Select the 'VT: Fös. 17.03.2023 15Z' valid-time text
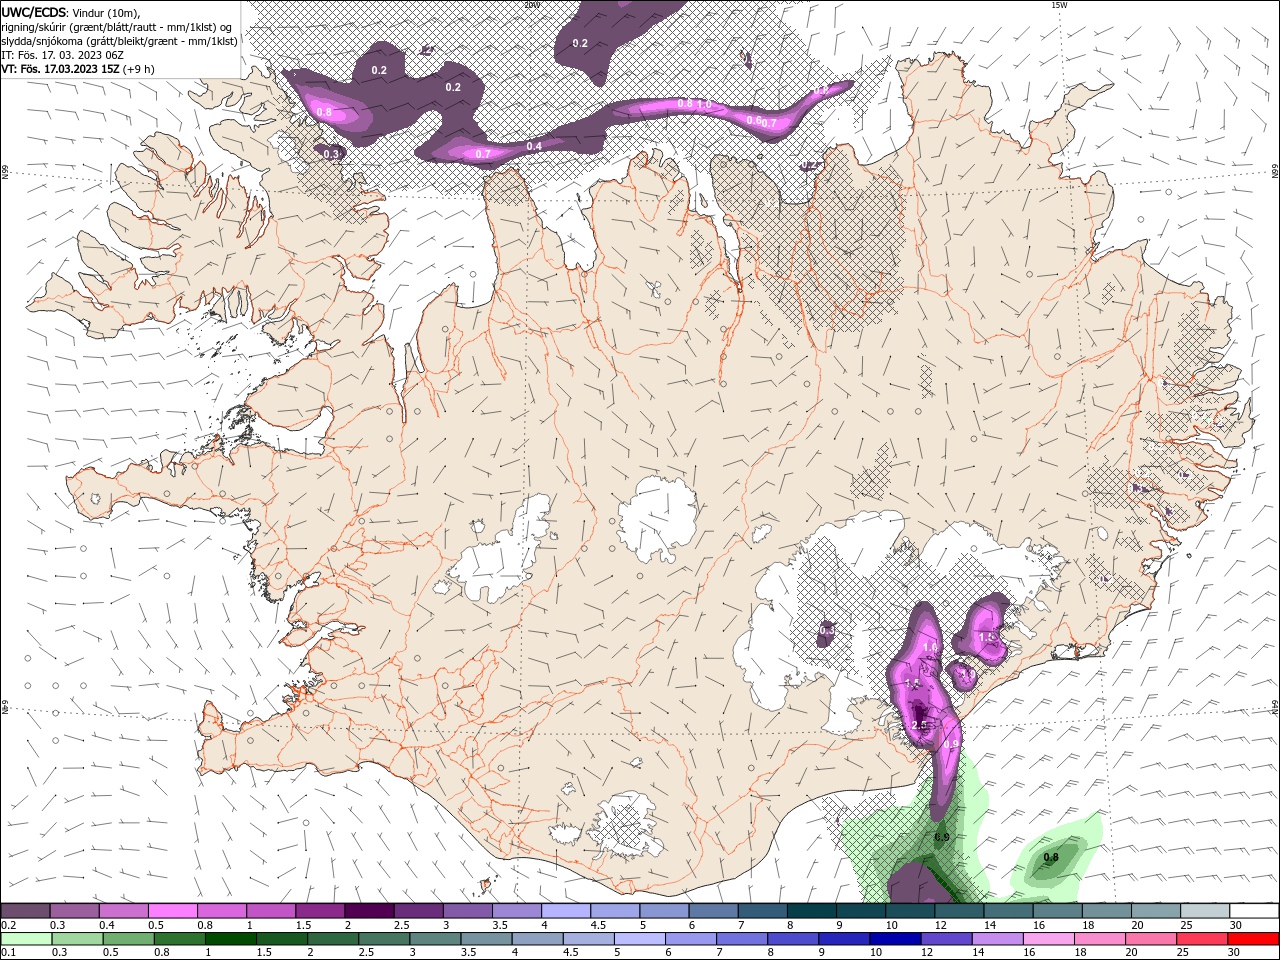The width and height of the screenshot is (1280, 960). [x=60, y=69]
